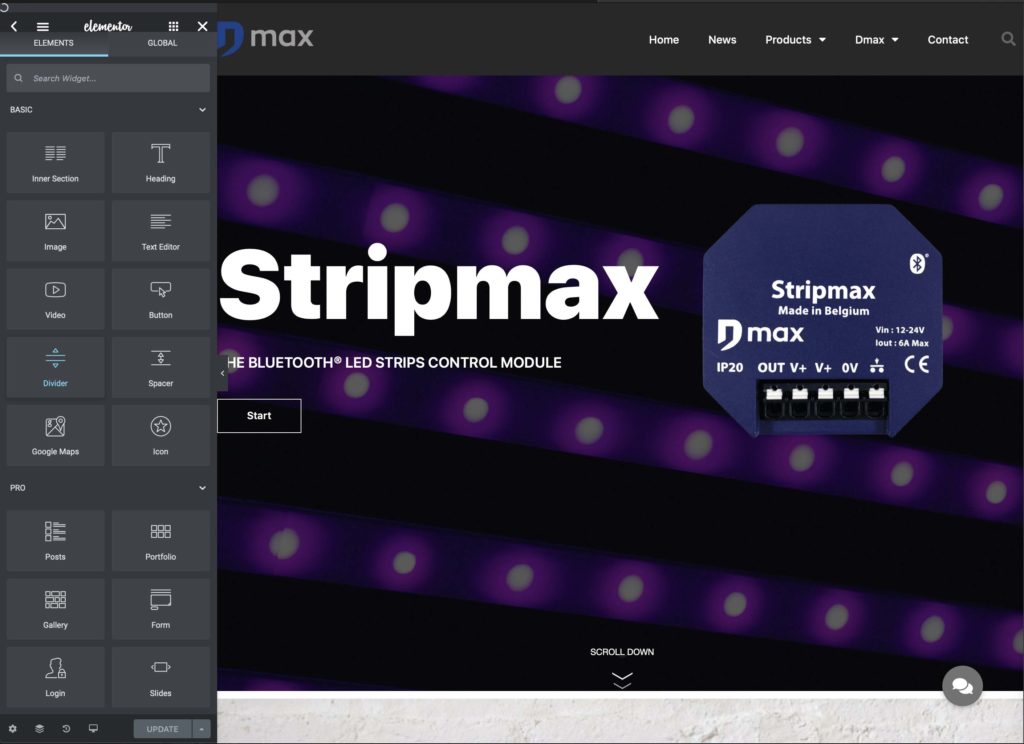Open page settings gear icon
Viewport: 1024px width, 744px height.
point(13,729)
